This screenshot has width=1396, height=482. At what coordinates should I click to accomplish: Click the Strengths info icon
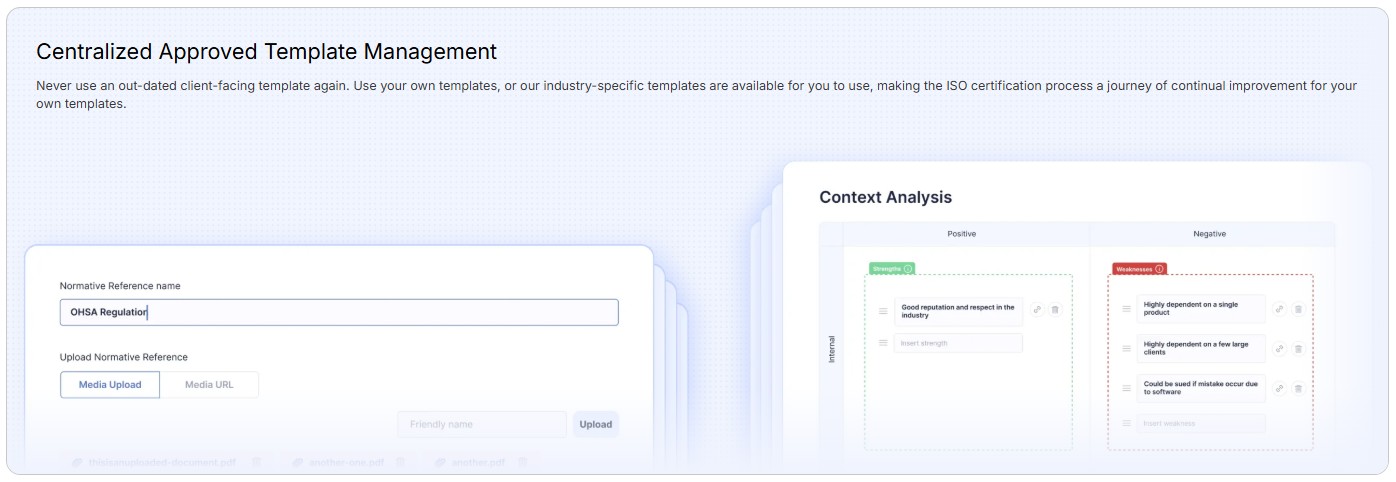tap(908, 269)
